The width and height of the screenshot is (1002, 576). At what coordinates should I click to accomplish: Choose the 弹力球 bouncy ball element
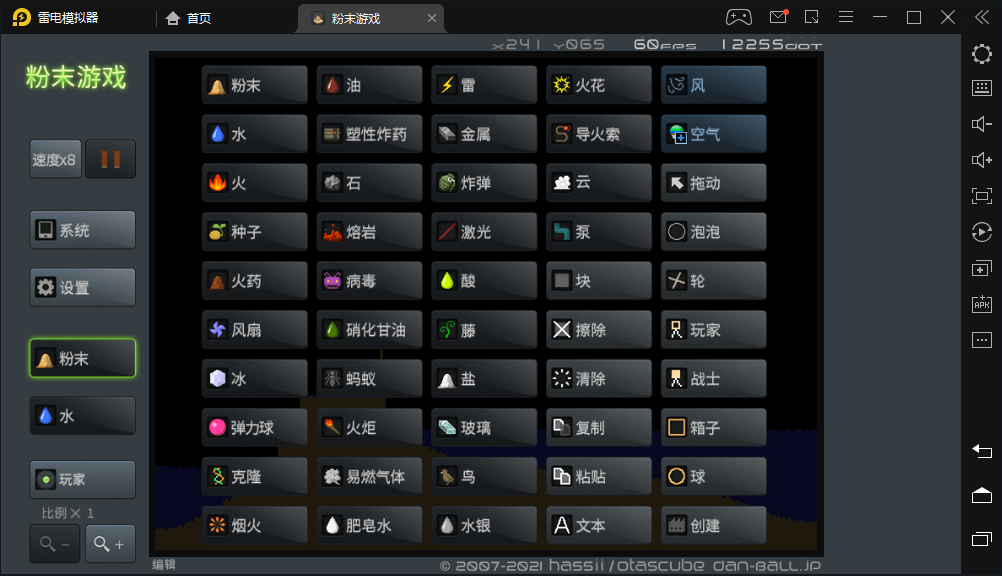click(254, 428)
